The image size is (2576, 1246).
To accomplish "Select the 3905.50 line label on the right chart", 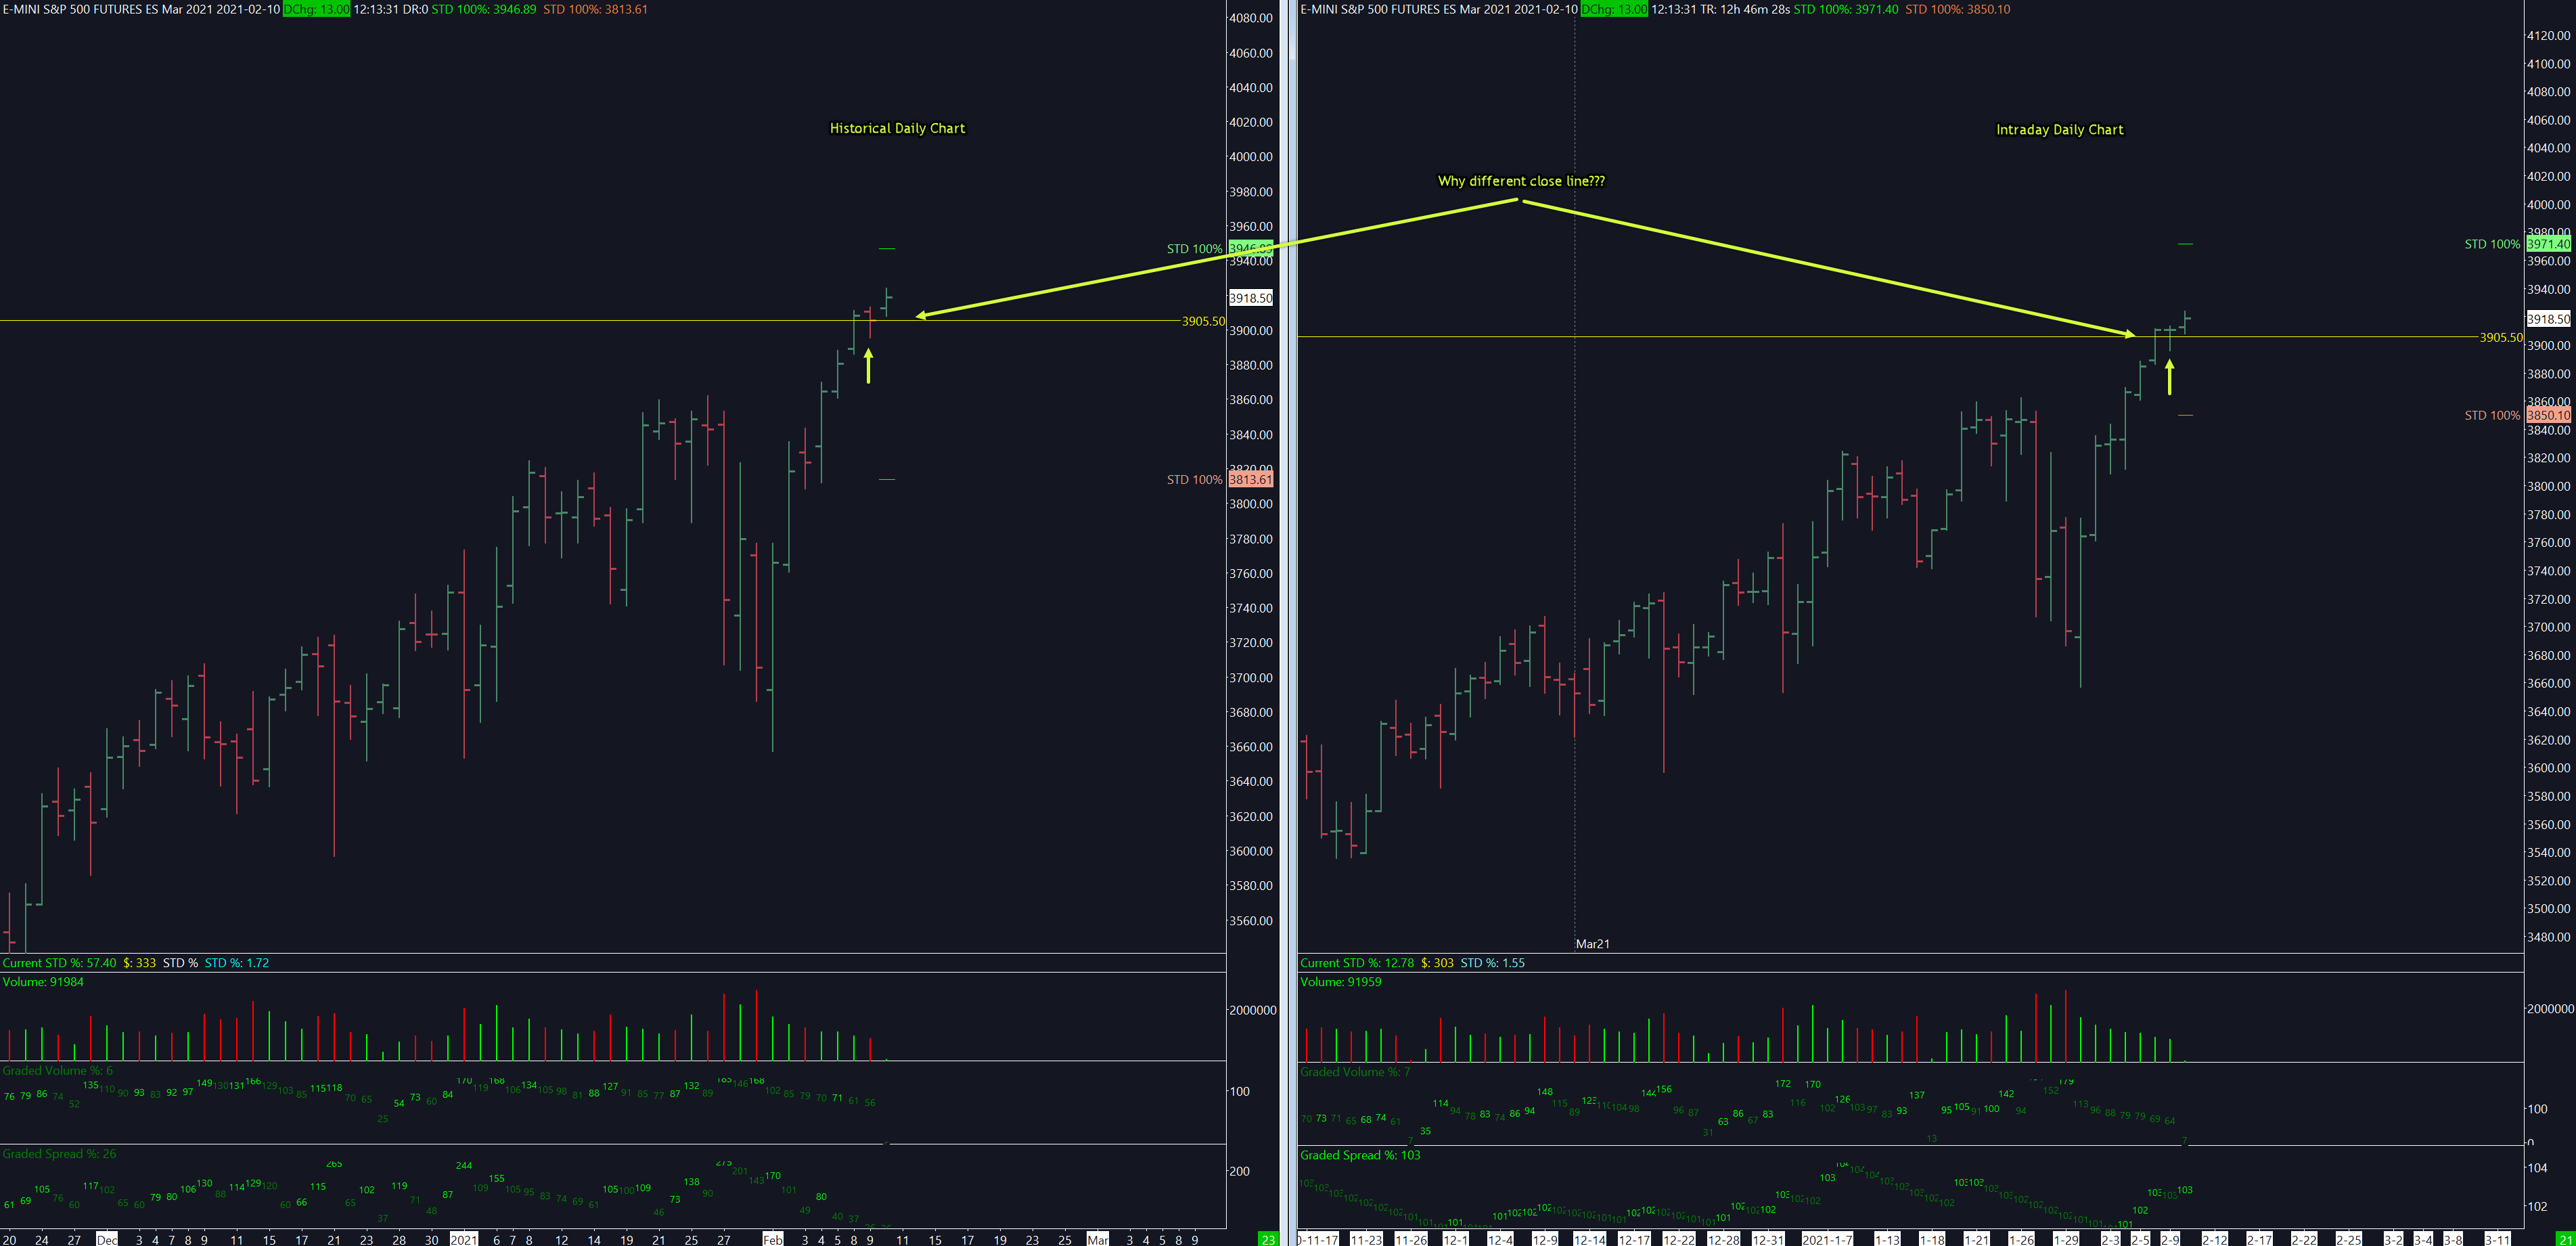I will click(x=2500, y=338).
